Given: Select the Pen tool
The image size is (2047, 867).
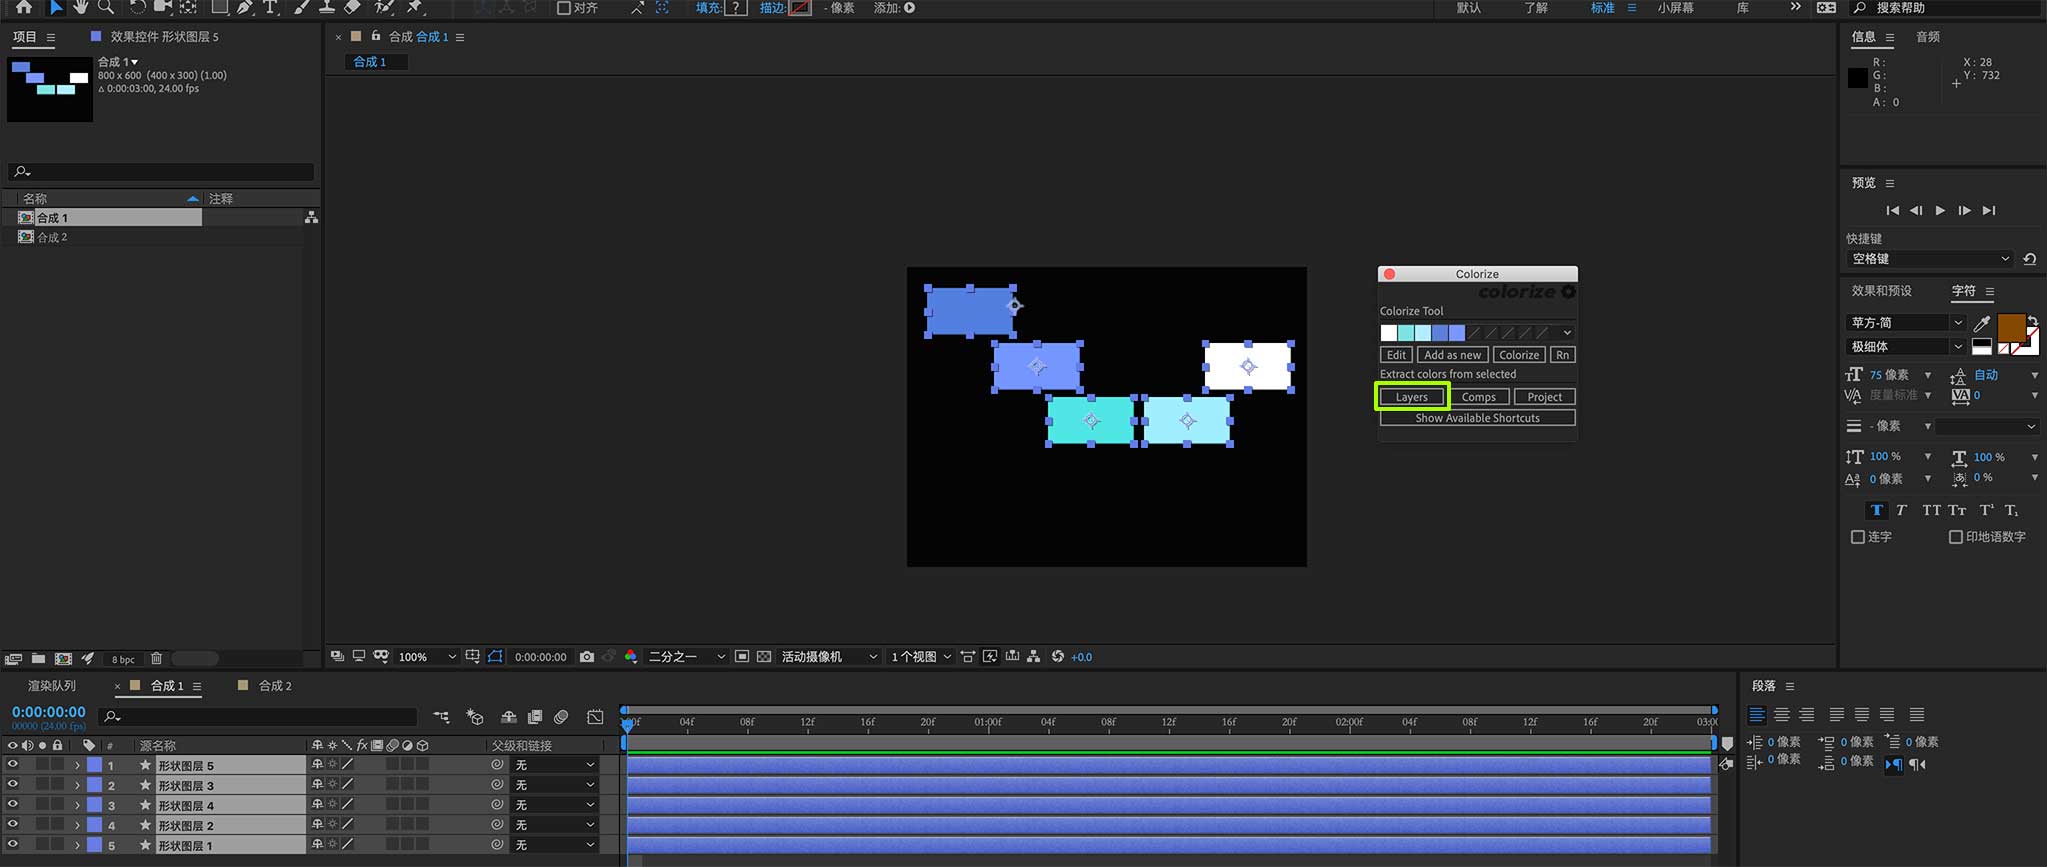Looking at the screenshot, I should coord(244,7).
